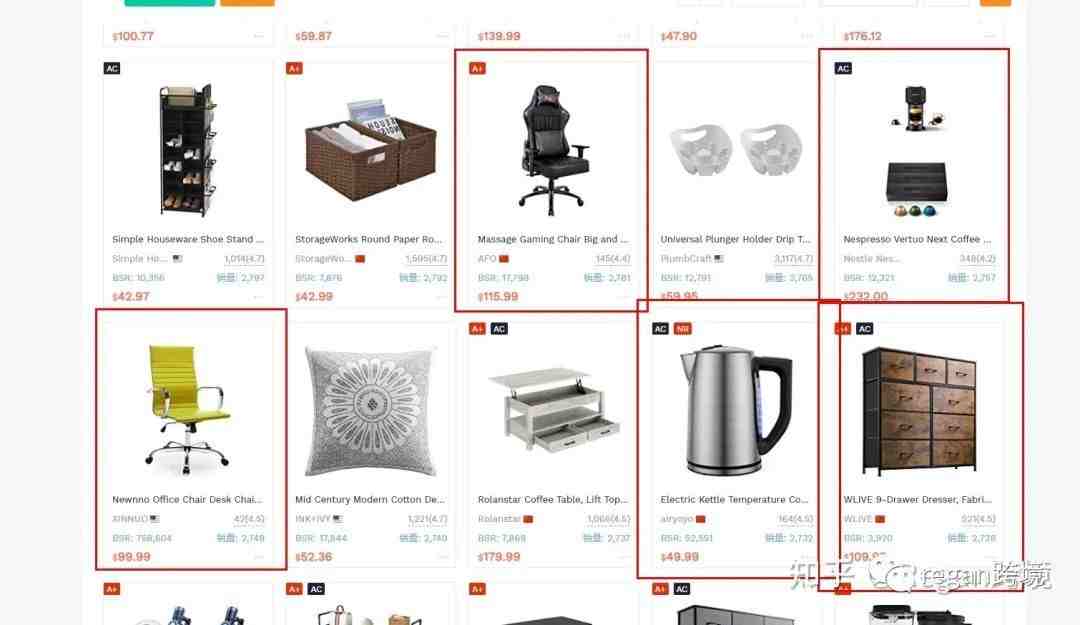Open Massage Gaming Chair product title
1080x625 pixels.
(553, 239)
